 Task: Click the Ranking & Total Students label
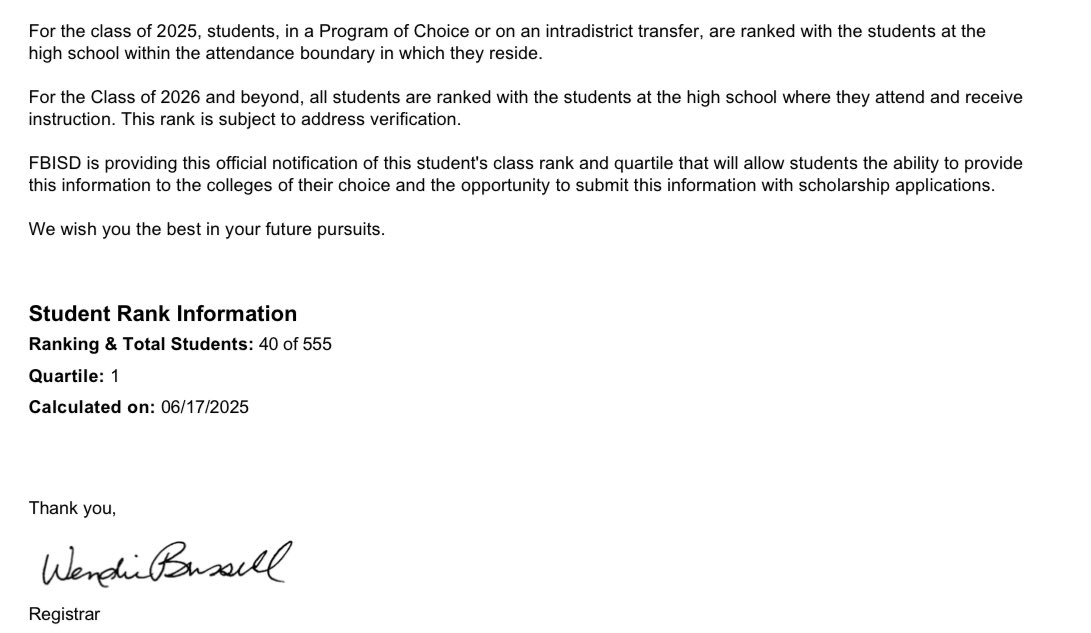point(141,344)
